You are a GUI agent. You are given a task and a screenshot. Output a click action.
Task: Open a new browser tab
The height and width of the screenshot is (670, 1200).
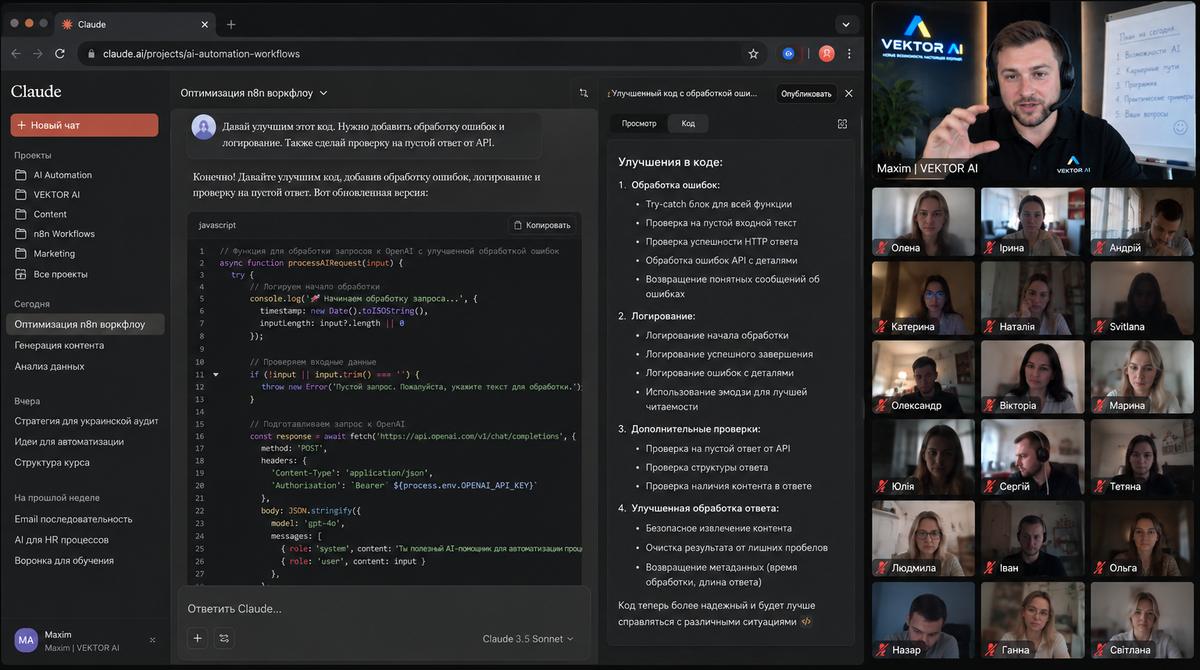tap(231, 24)
